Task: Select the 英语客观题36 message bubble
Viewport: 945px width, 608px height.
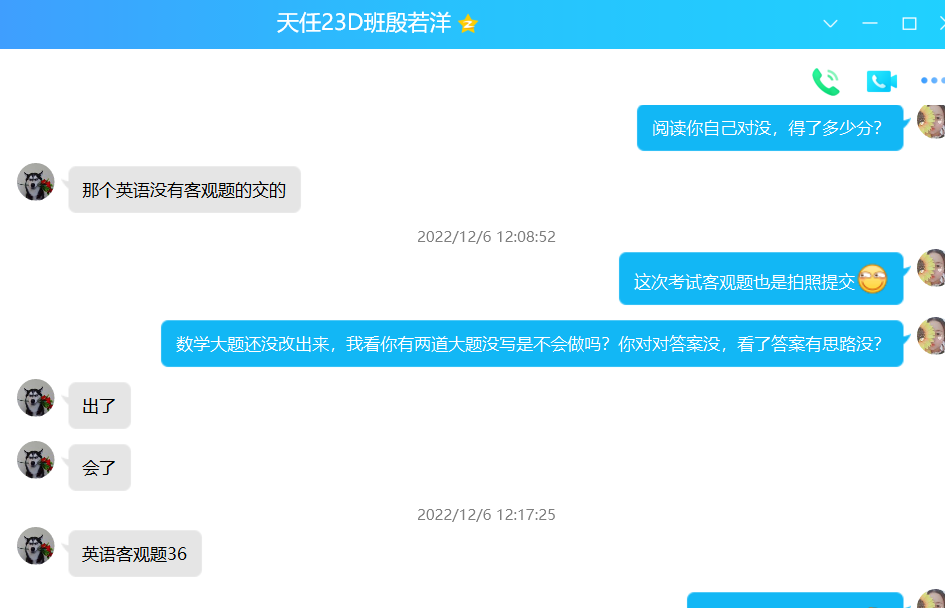Action: [x=135, y=554]
